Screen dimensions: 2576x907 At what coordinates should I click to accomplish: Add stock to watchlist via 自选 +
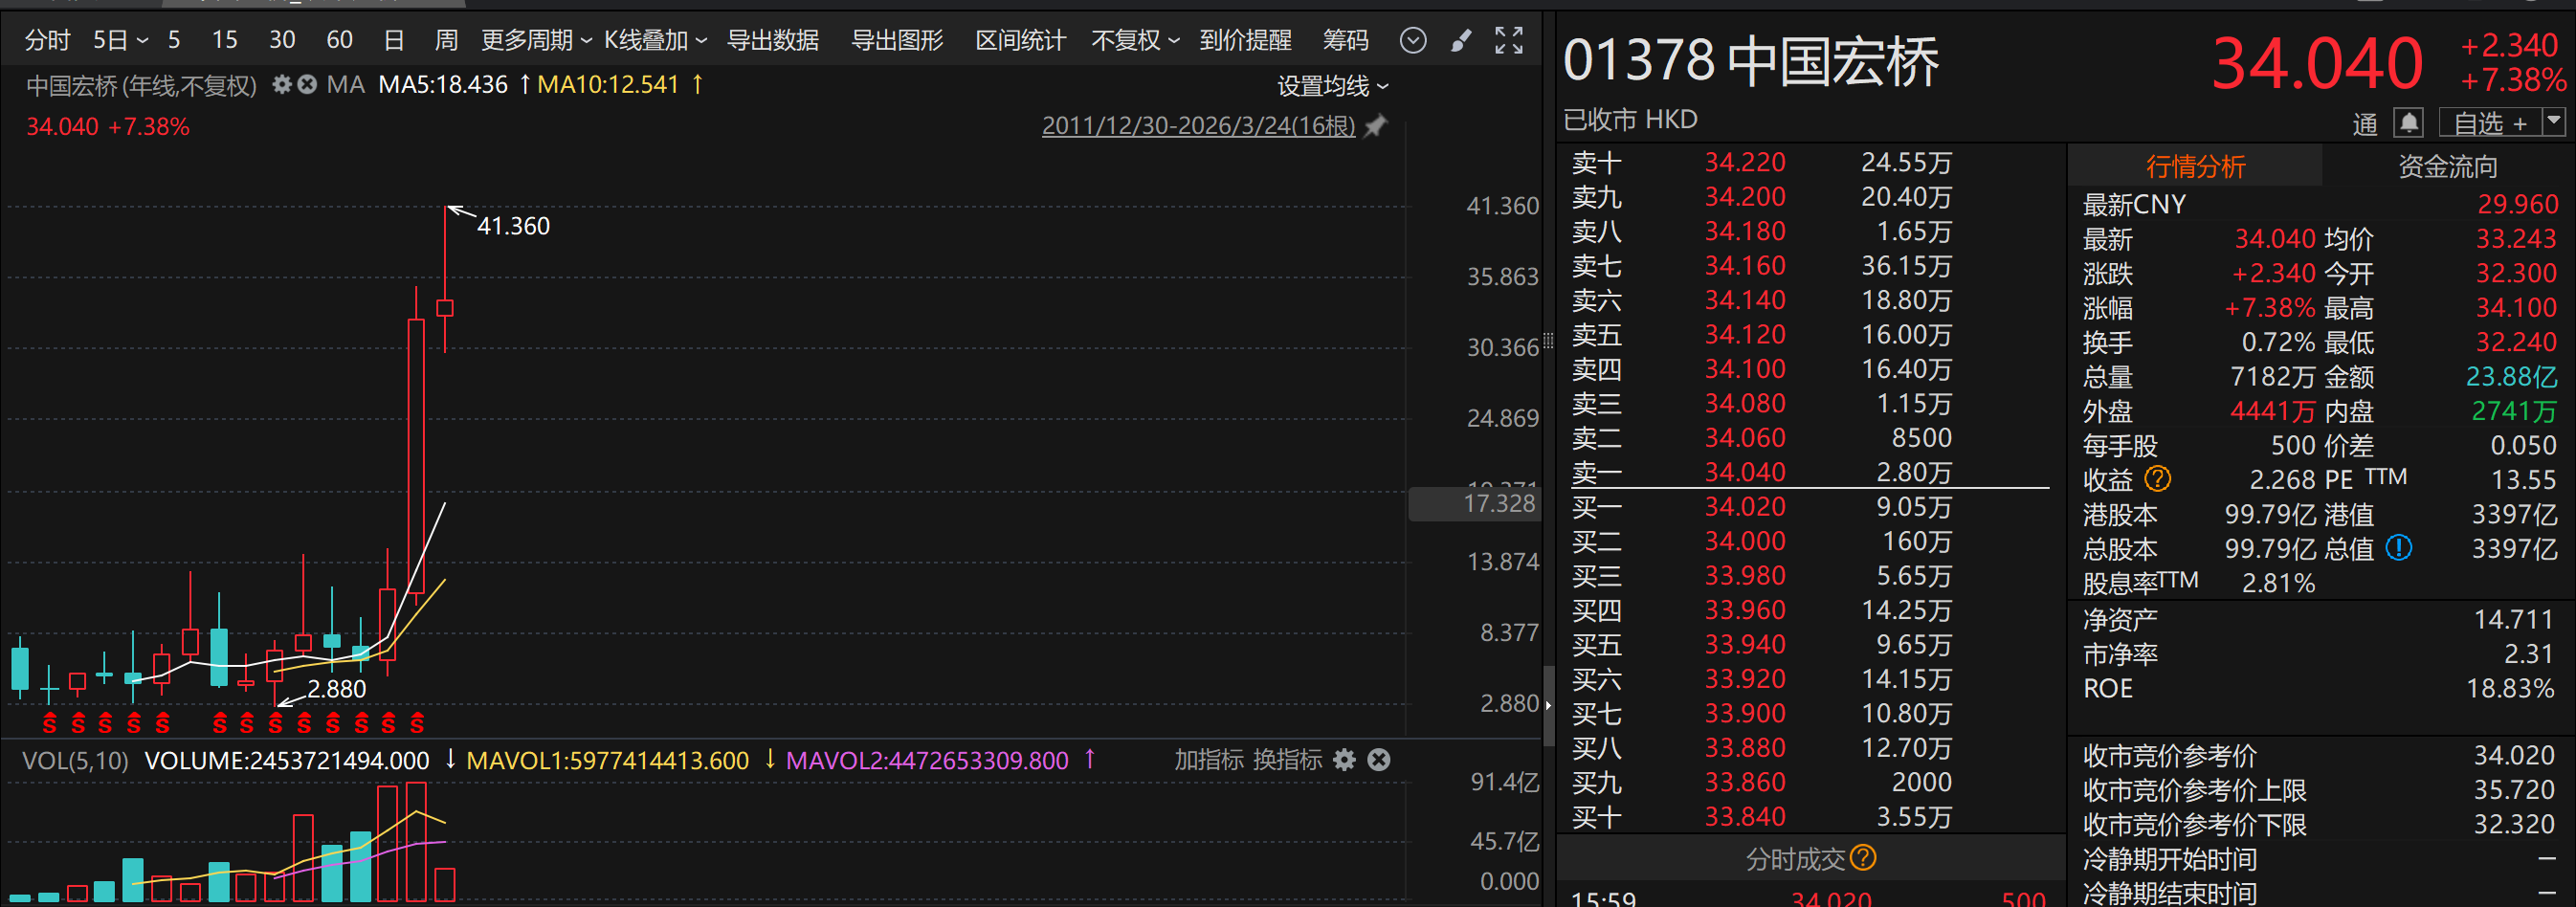tap(2488, 123)
